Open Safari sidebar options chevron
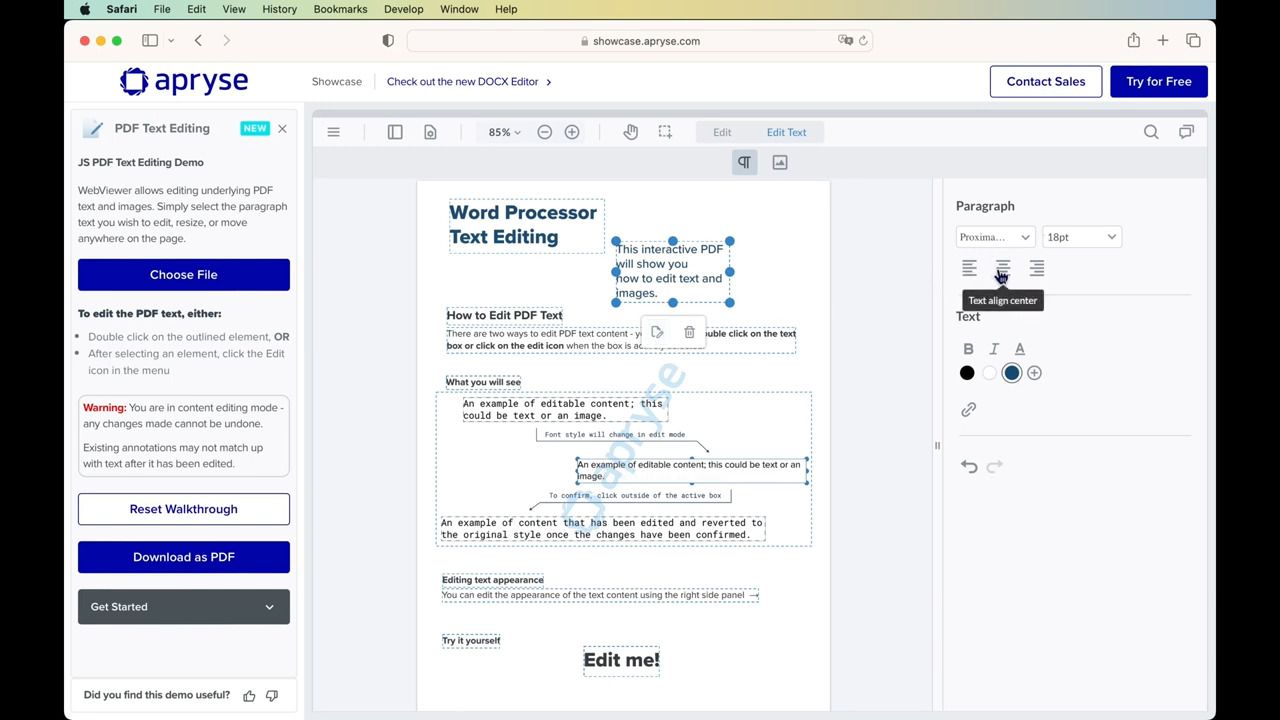 tap(171, 41)
